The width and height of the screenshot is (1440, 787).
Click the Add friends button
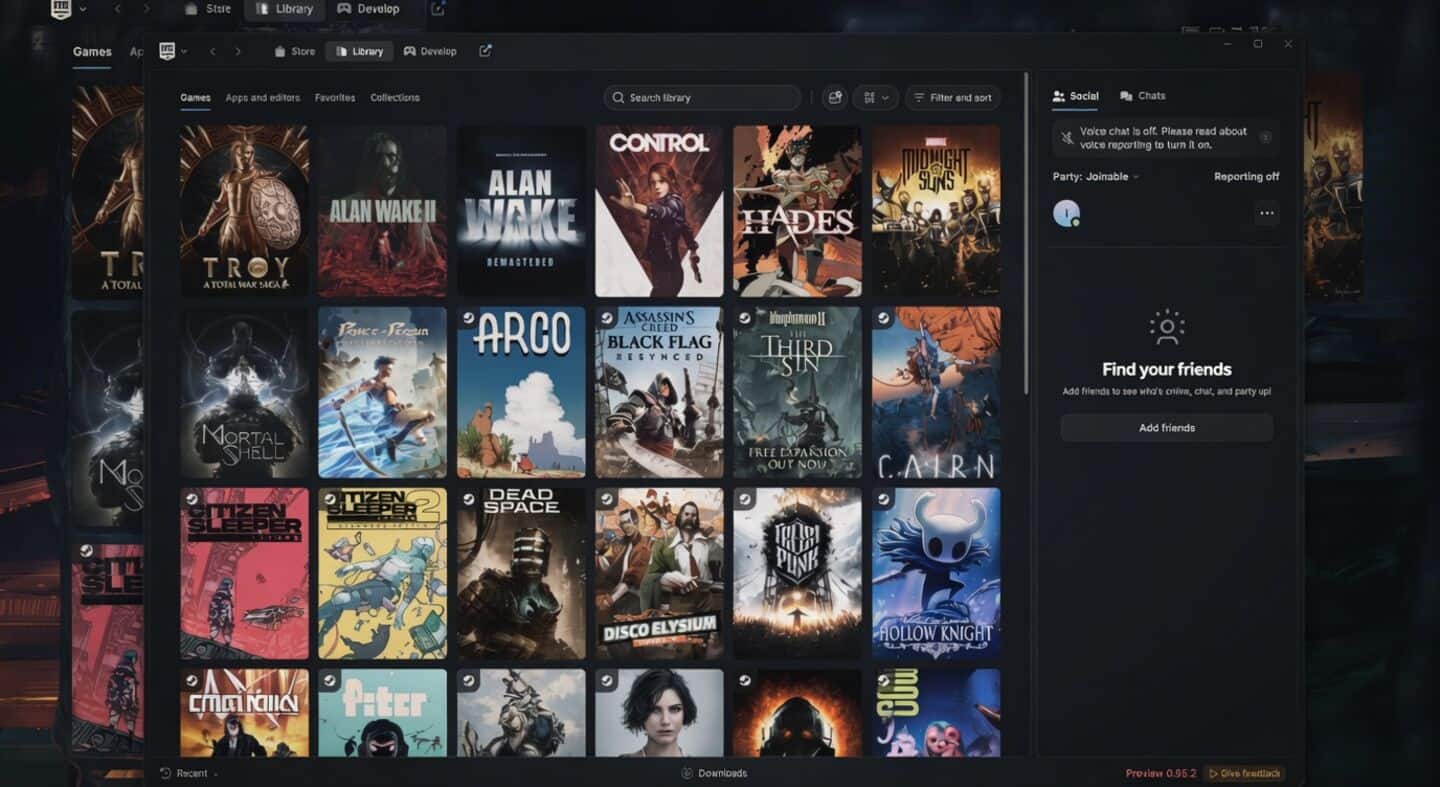pos(1167,428)
